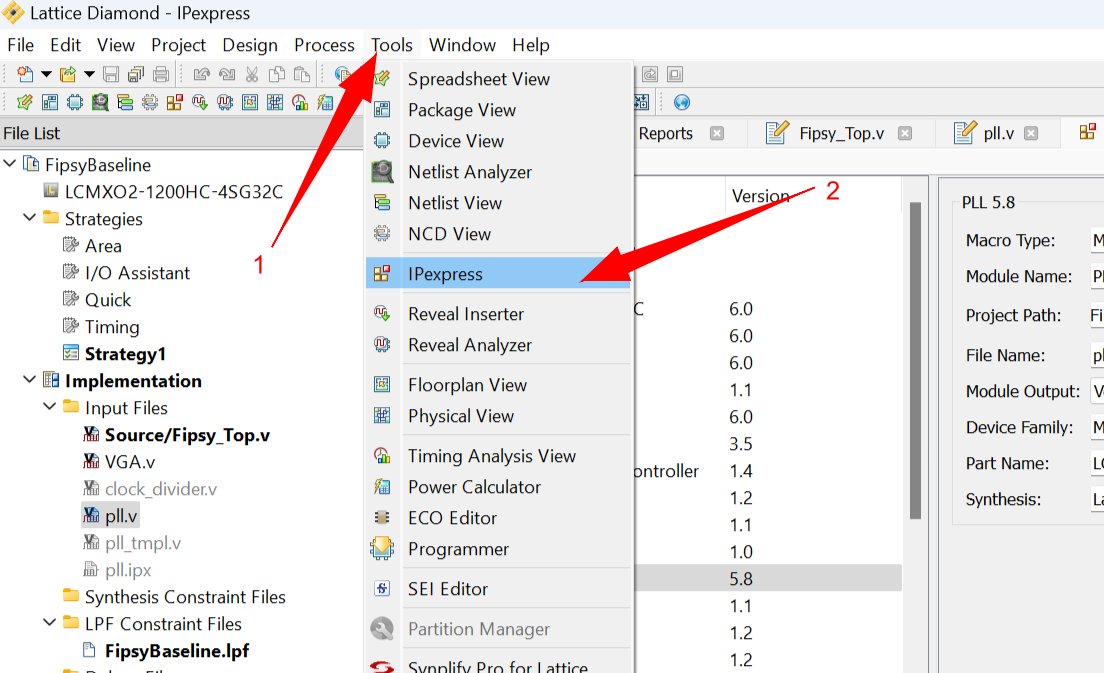Select clock_divider.v file
The height and width of the screenshot is (673, 1104).
tap(161, 489)
